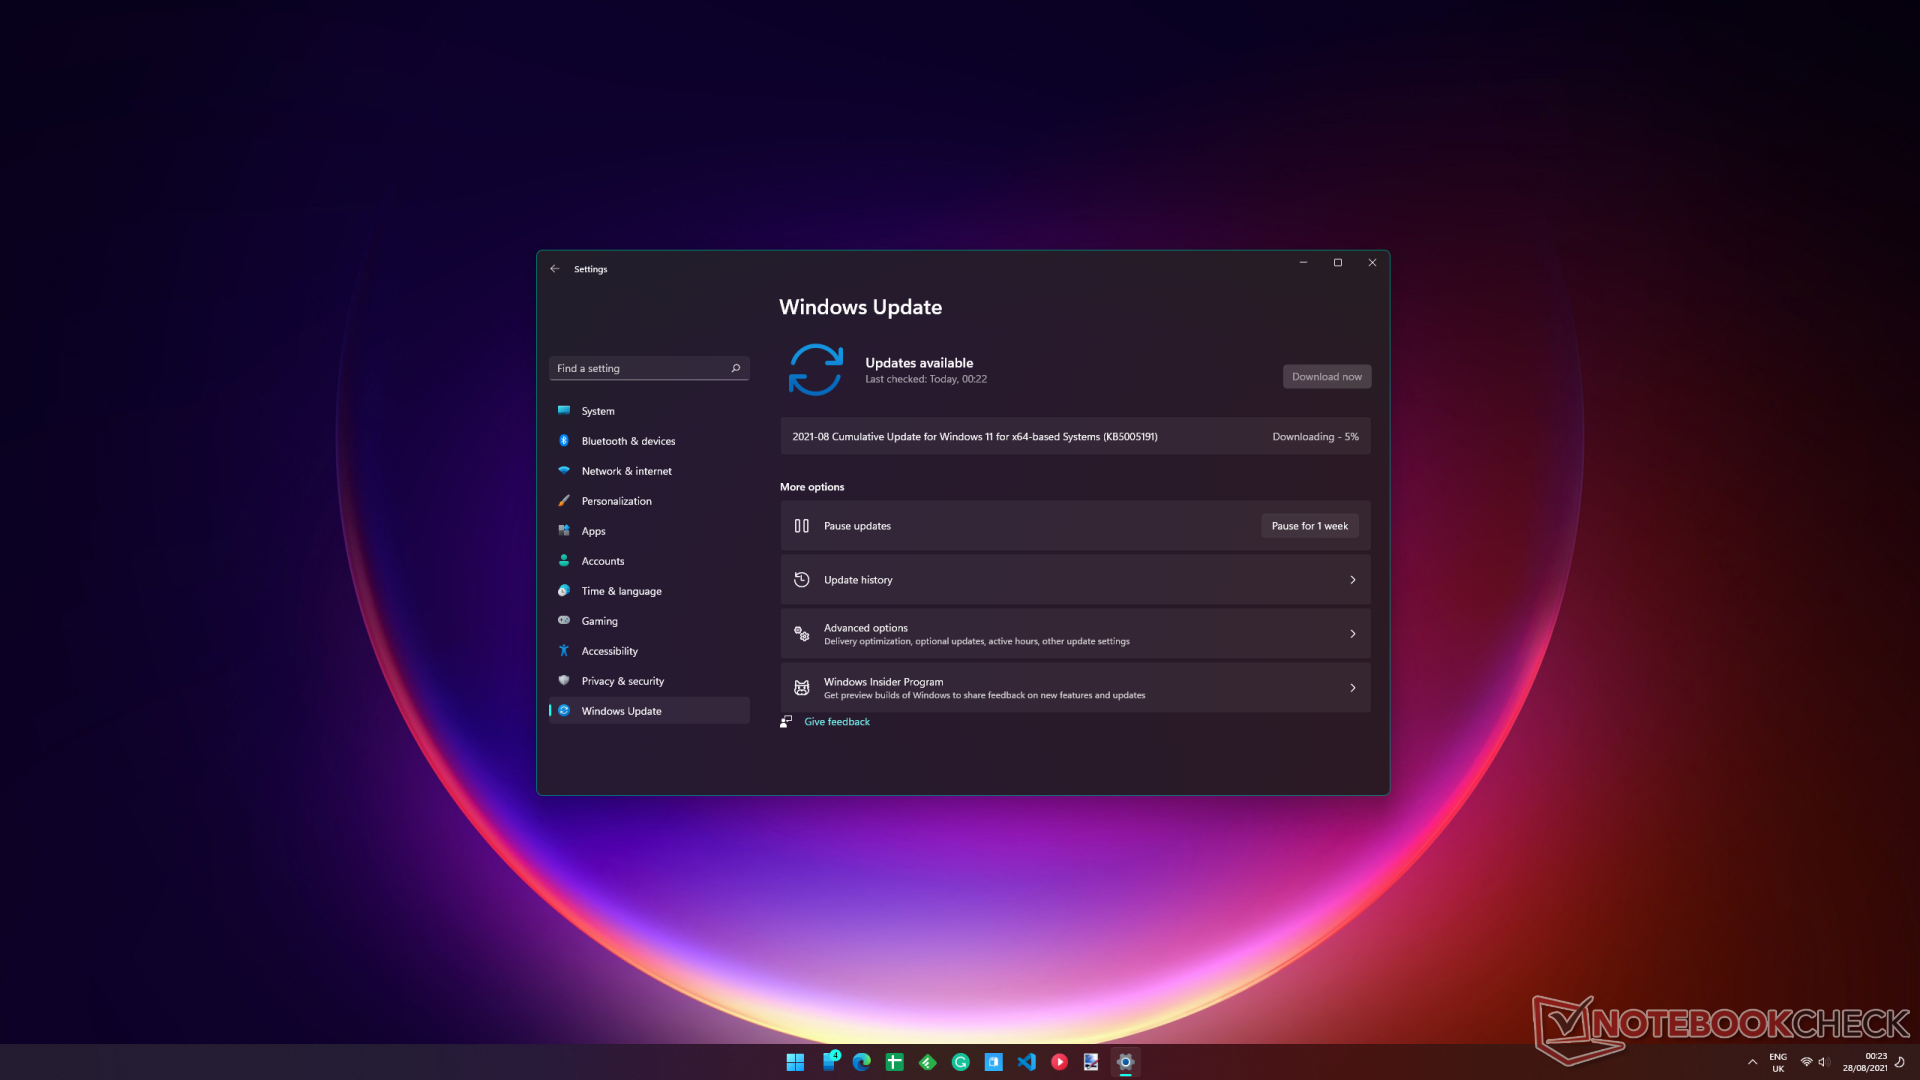Viewport: 1920px width, 1080px height.
Task: Click the Bluetooth & devices icon
Action: coord(564,440)
